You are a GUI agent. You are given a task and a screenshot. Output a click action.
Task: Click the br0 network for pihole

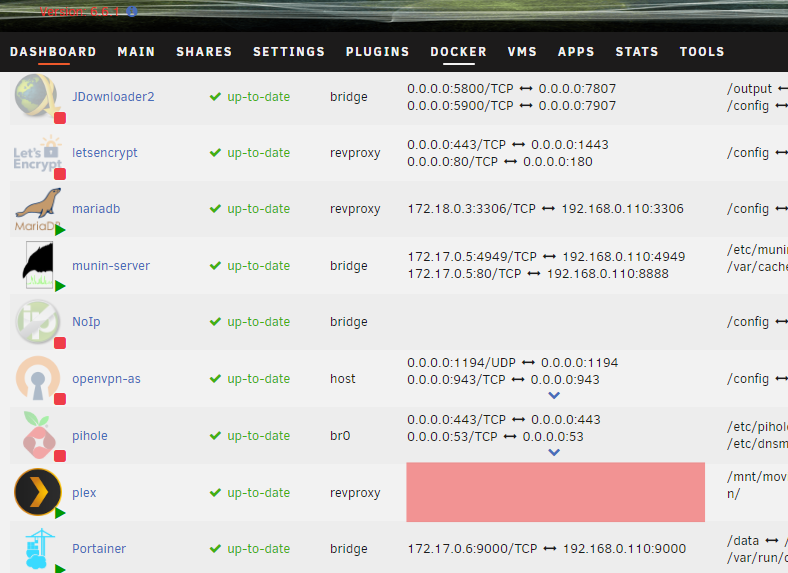pos(340,435)
